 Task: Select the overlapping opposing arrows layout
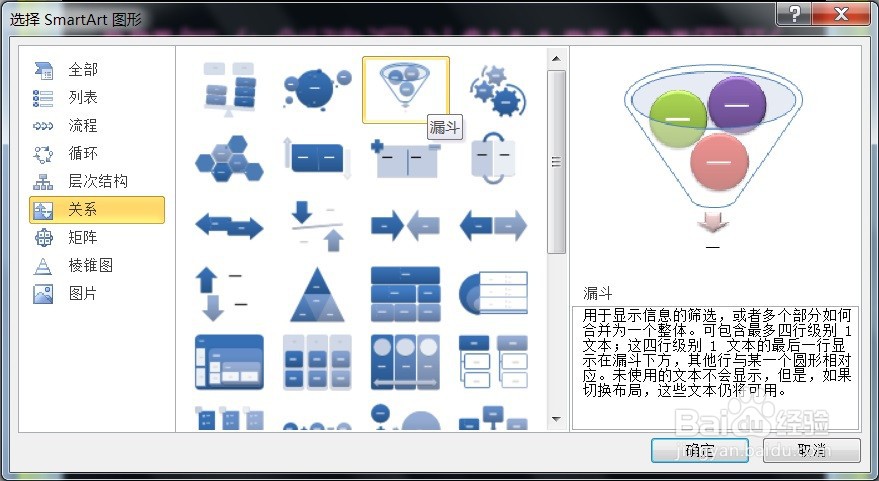click(229, 226)
